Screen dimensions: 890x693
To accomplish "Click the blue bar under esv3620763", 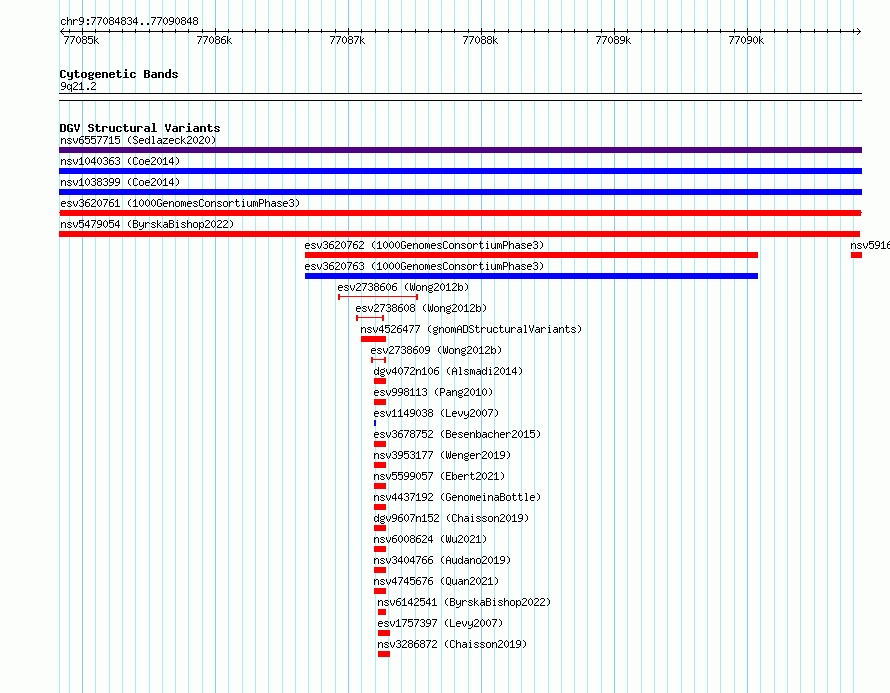I will pyautogui.click(x=531, y=276).
